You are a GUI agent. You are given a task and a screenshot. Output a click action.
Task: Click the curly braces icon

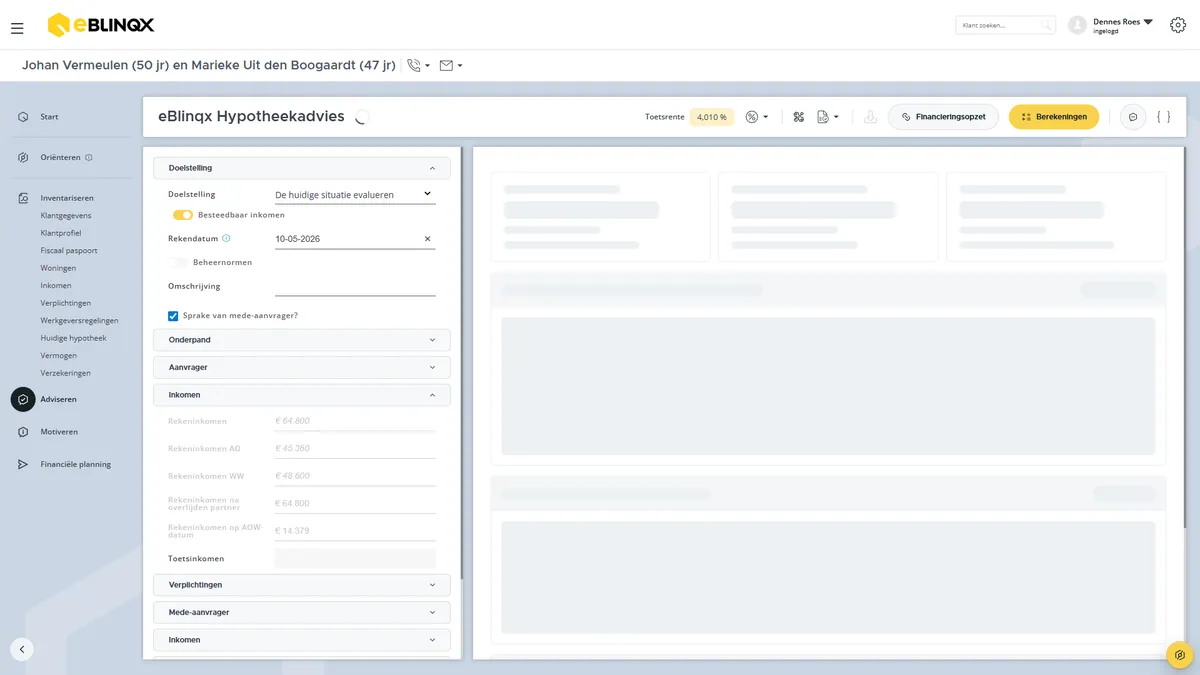click(1164, 117)
